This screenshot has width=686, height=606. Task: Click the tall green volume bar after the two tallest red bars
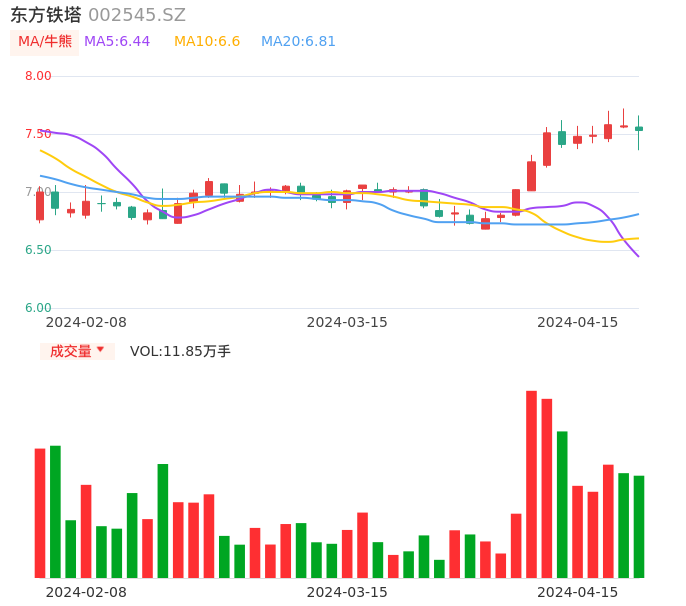[x=562, y=504]
